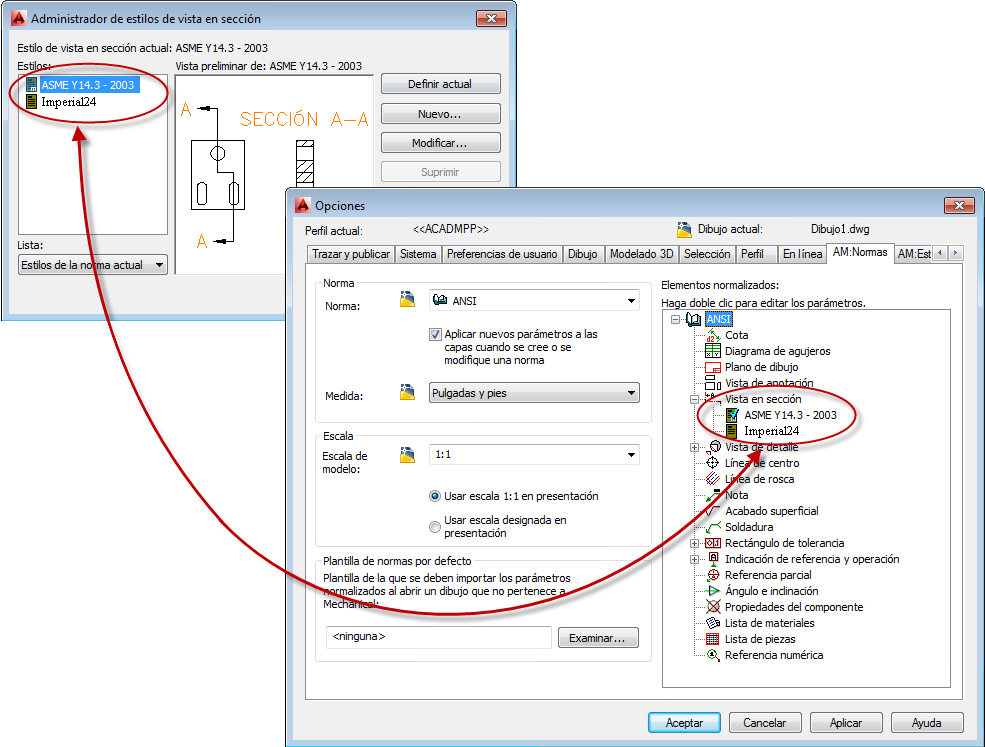Screen dimensions: 985x747
Task: Click the Ayuda button
Action: [x=927, y=722]
